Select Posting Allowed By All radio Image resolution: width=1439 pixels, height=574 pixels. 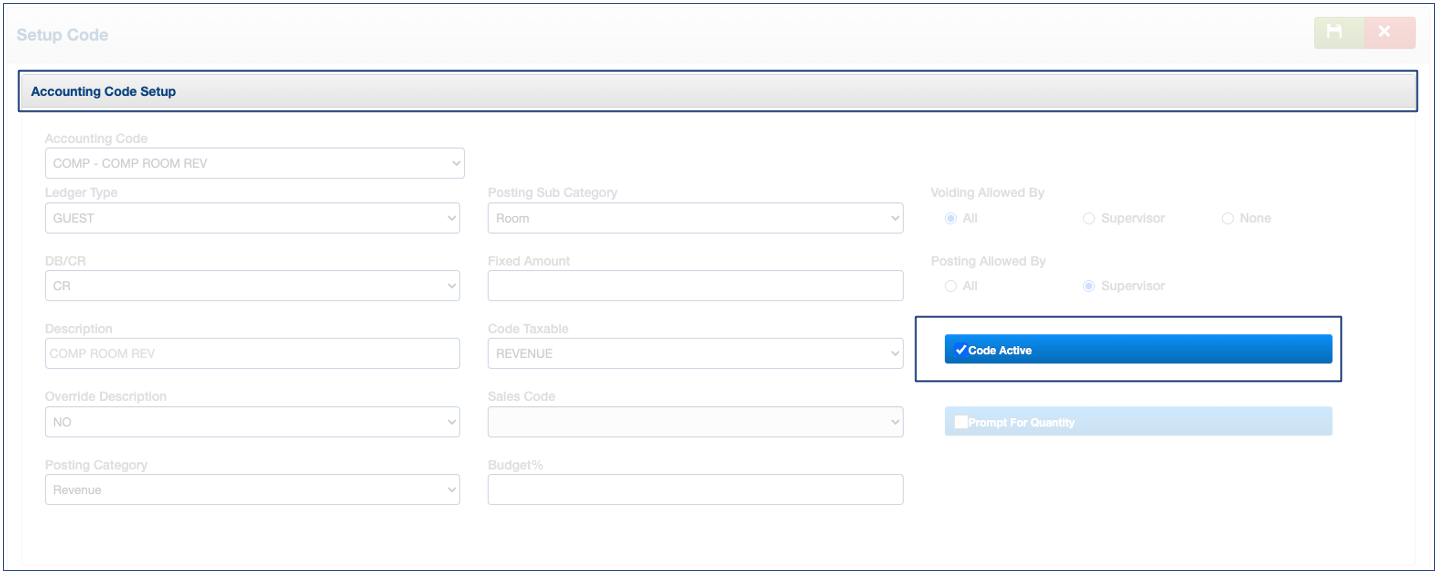pos(951,286)
